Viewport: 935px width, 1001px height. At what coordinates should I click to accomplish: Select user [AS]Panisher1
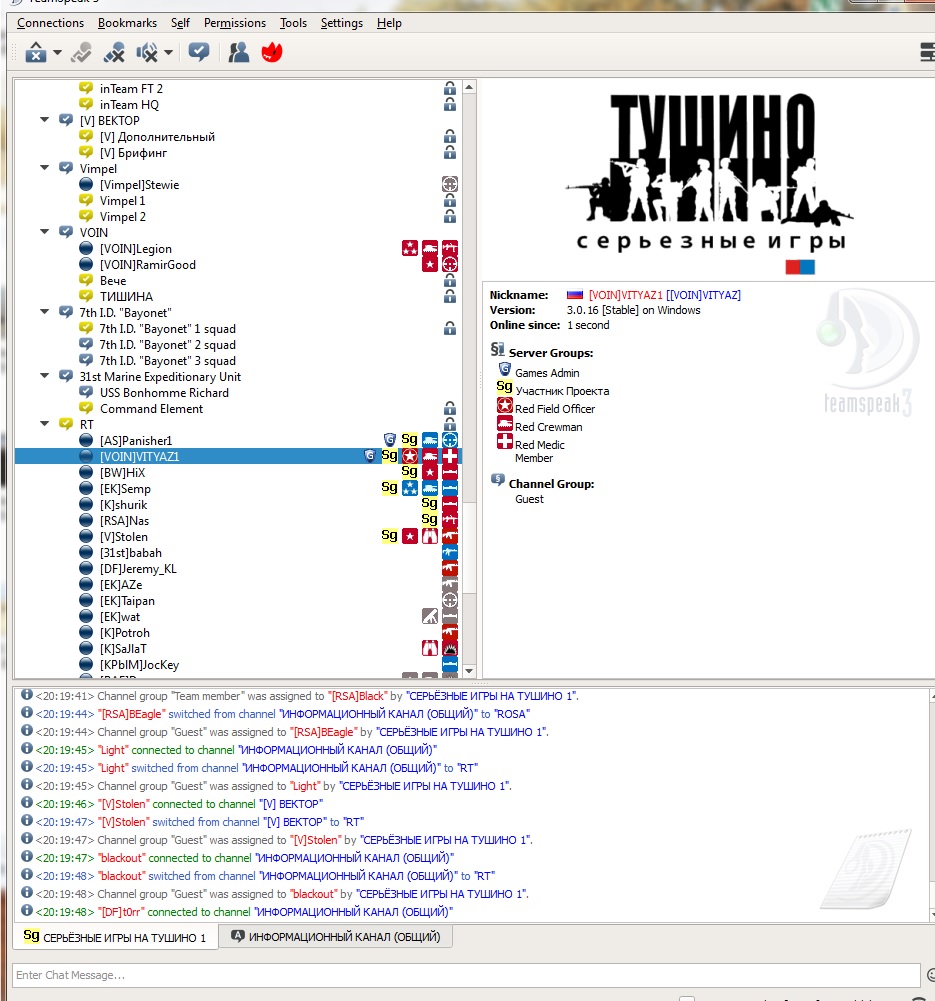point(135,440)
